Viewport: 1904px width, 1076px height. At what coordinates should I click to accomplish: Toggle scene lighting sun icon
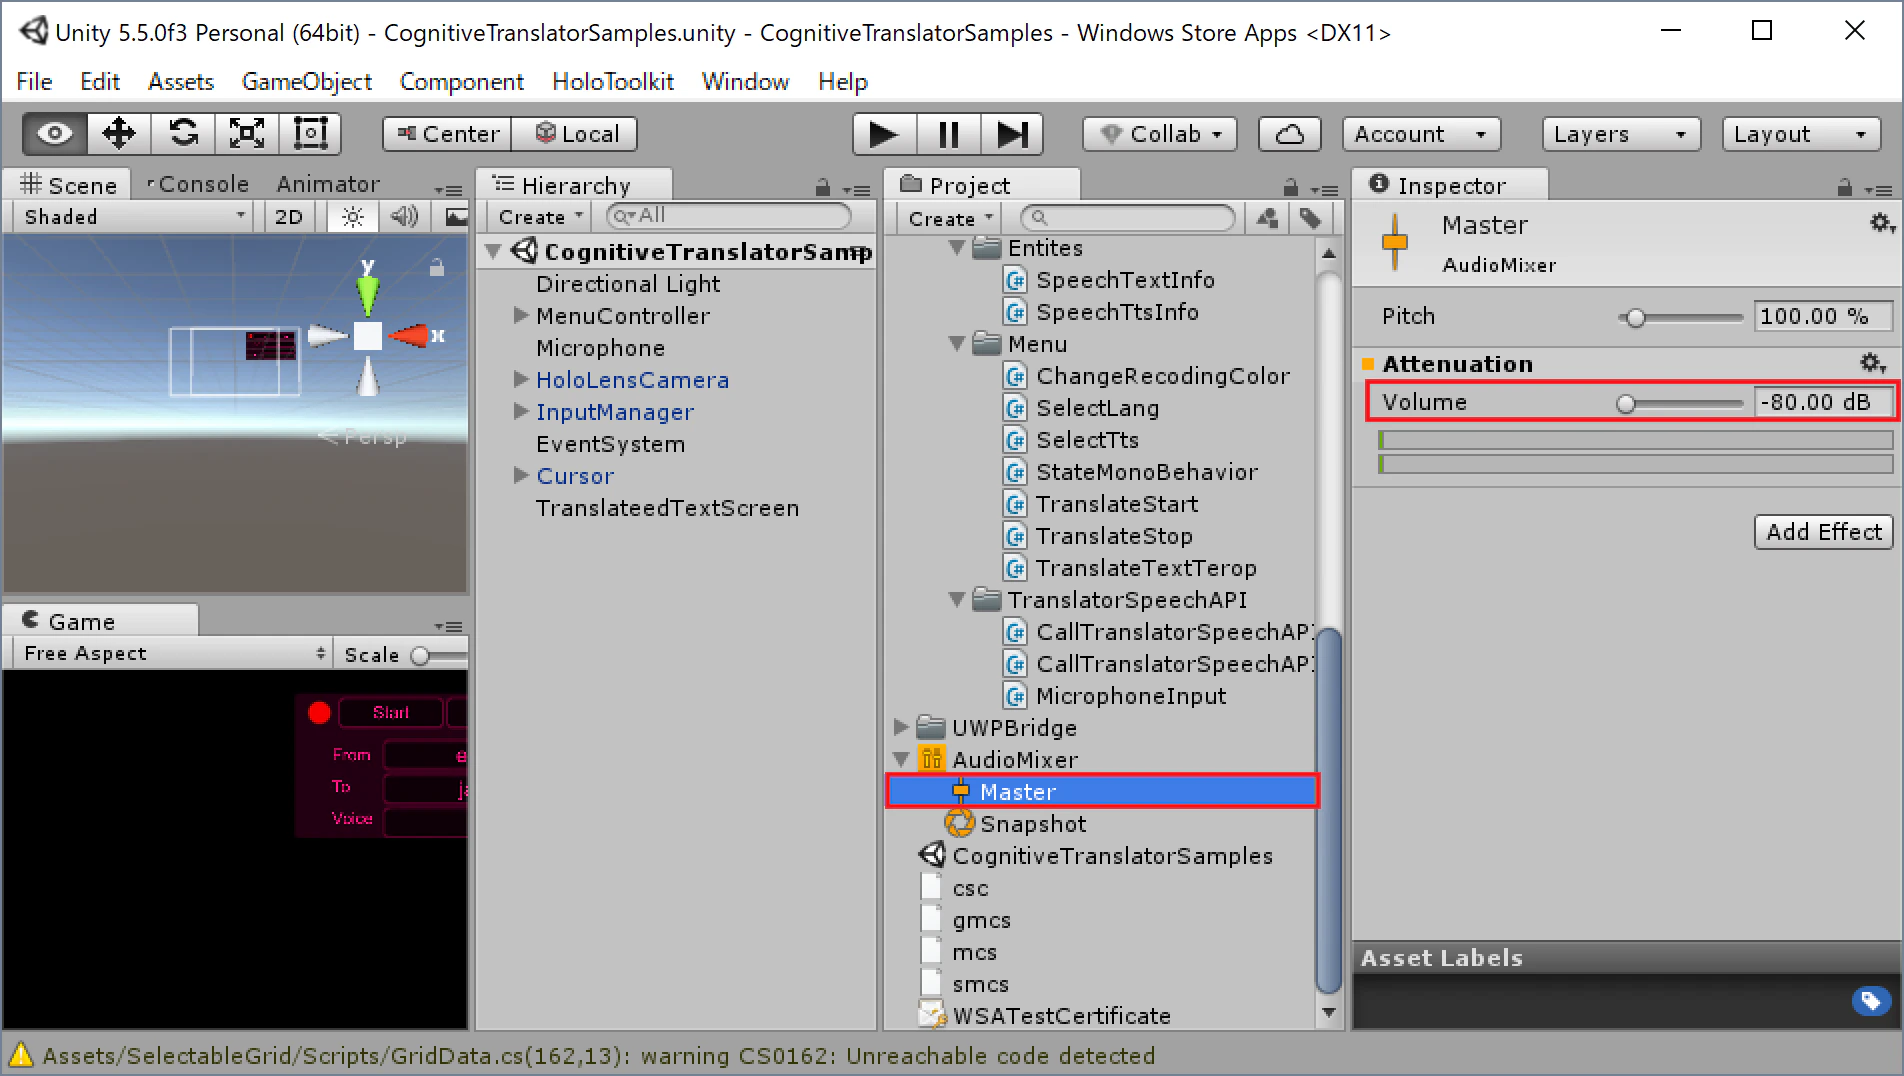[x=352, y=217]
